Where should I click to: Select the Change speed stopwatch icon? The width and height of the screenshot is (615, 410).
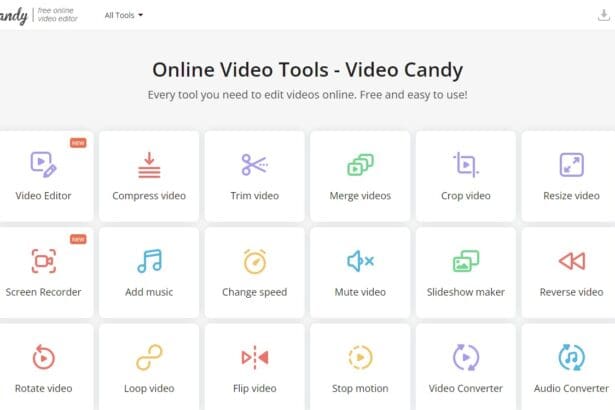255,261
